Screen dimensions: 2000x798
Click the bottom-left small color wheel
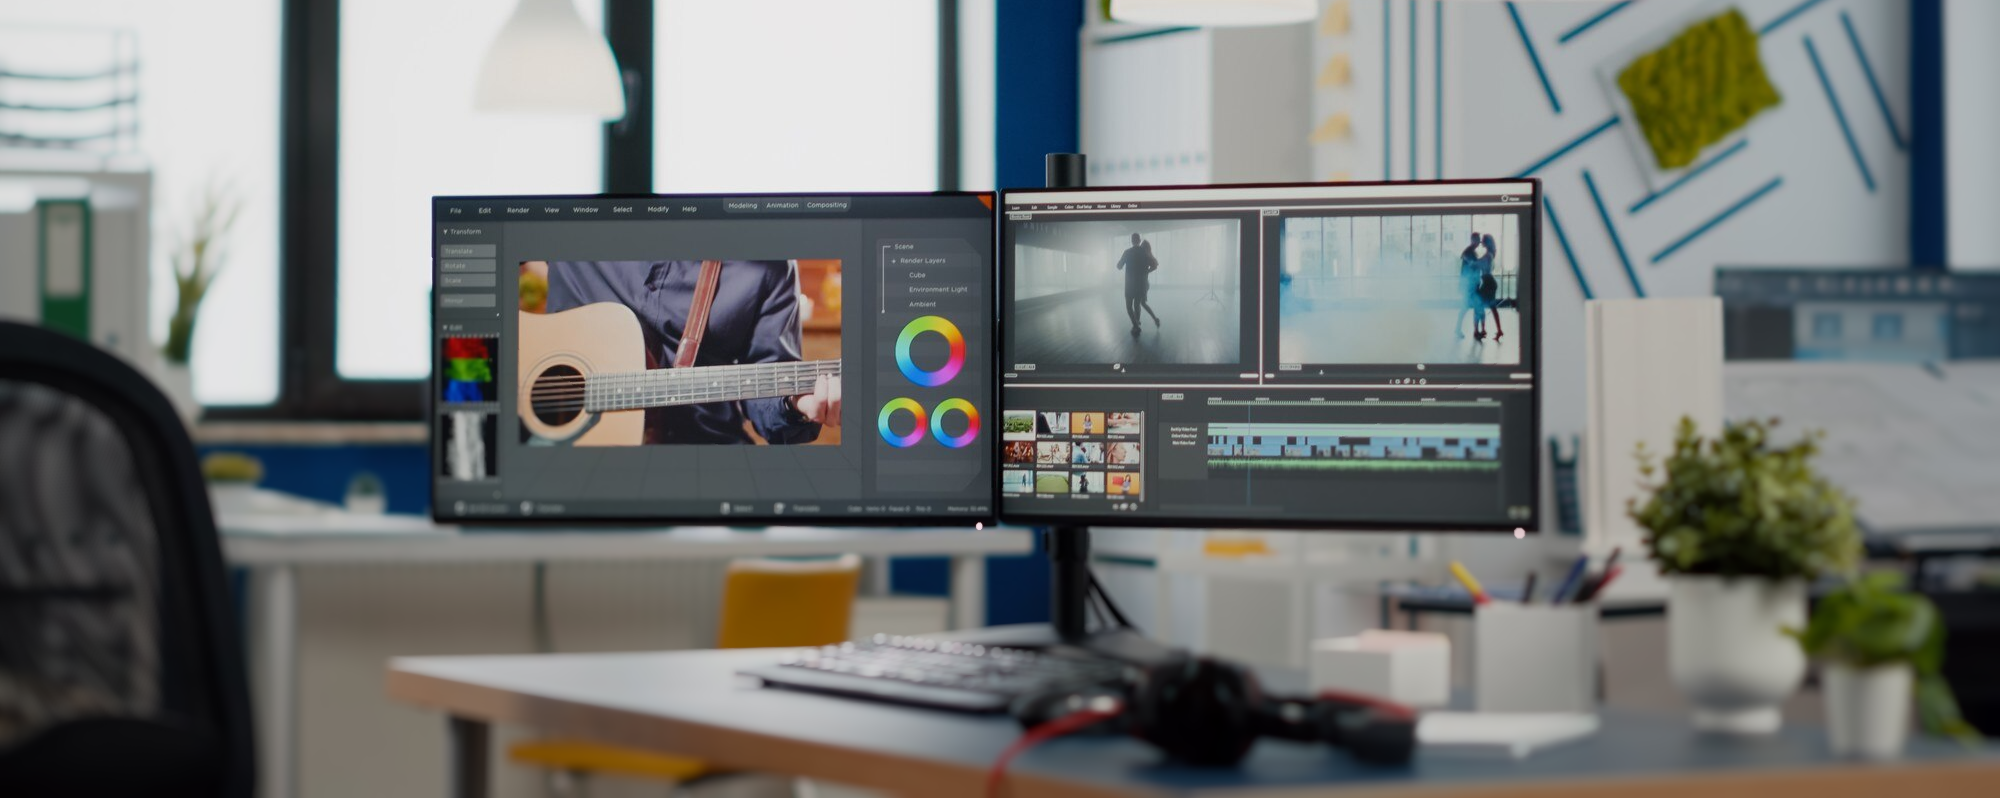tap(902, 422)
